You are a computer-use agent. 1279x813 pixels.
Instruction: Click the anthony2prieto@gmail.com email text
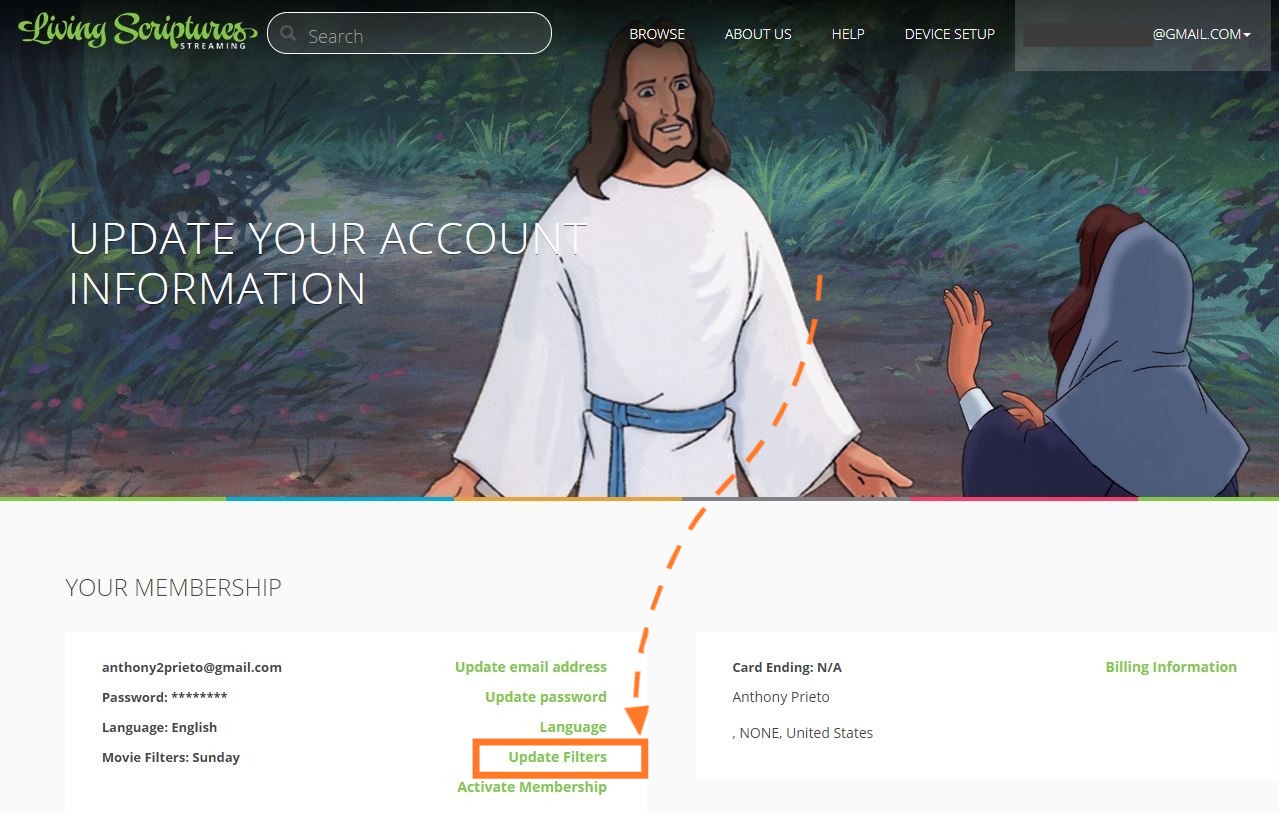[x=192, y=667]
